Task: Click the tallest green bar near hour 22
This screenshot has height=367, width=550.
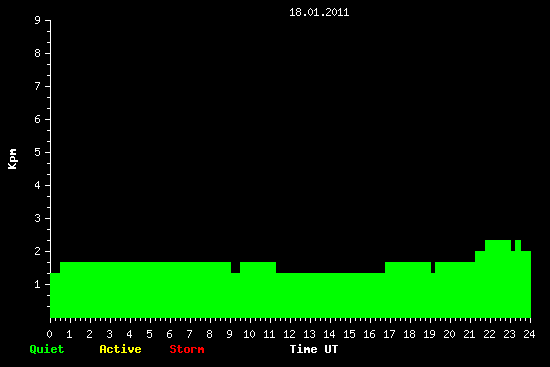Action: (498, 279)
